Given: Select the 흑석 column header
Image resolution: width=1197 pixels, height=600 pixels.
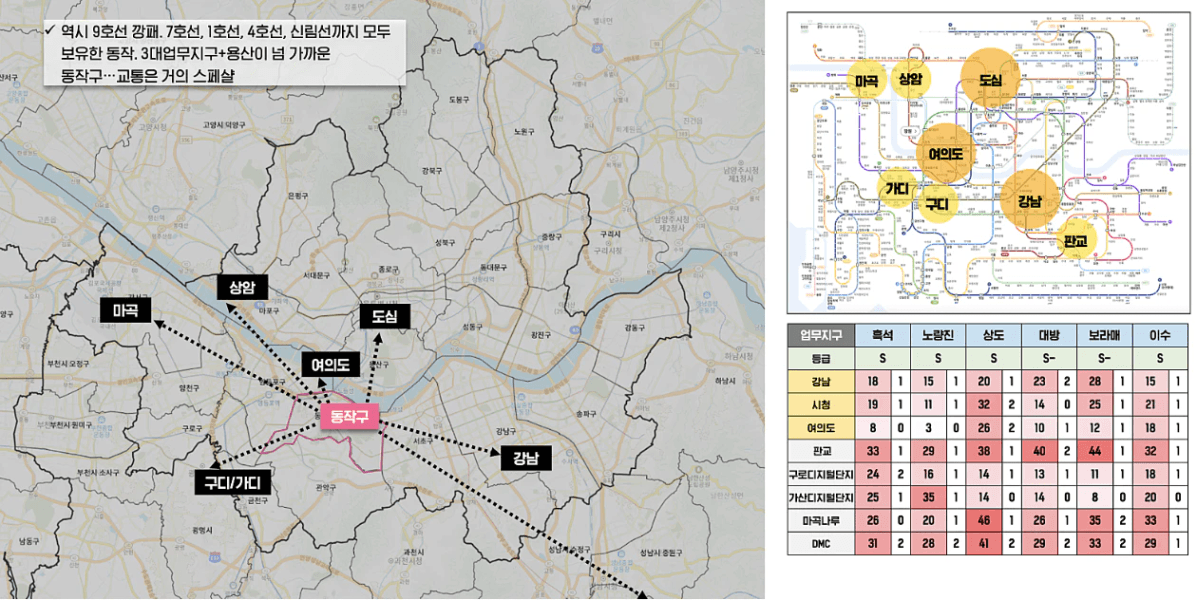Looking at the screenshot, I should point(883,335).
